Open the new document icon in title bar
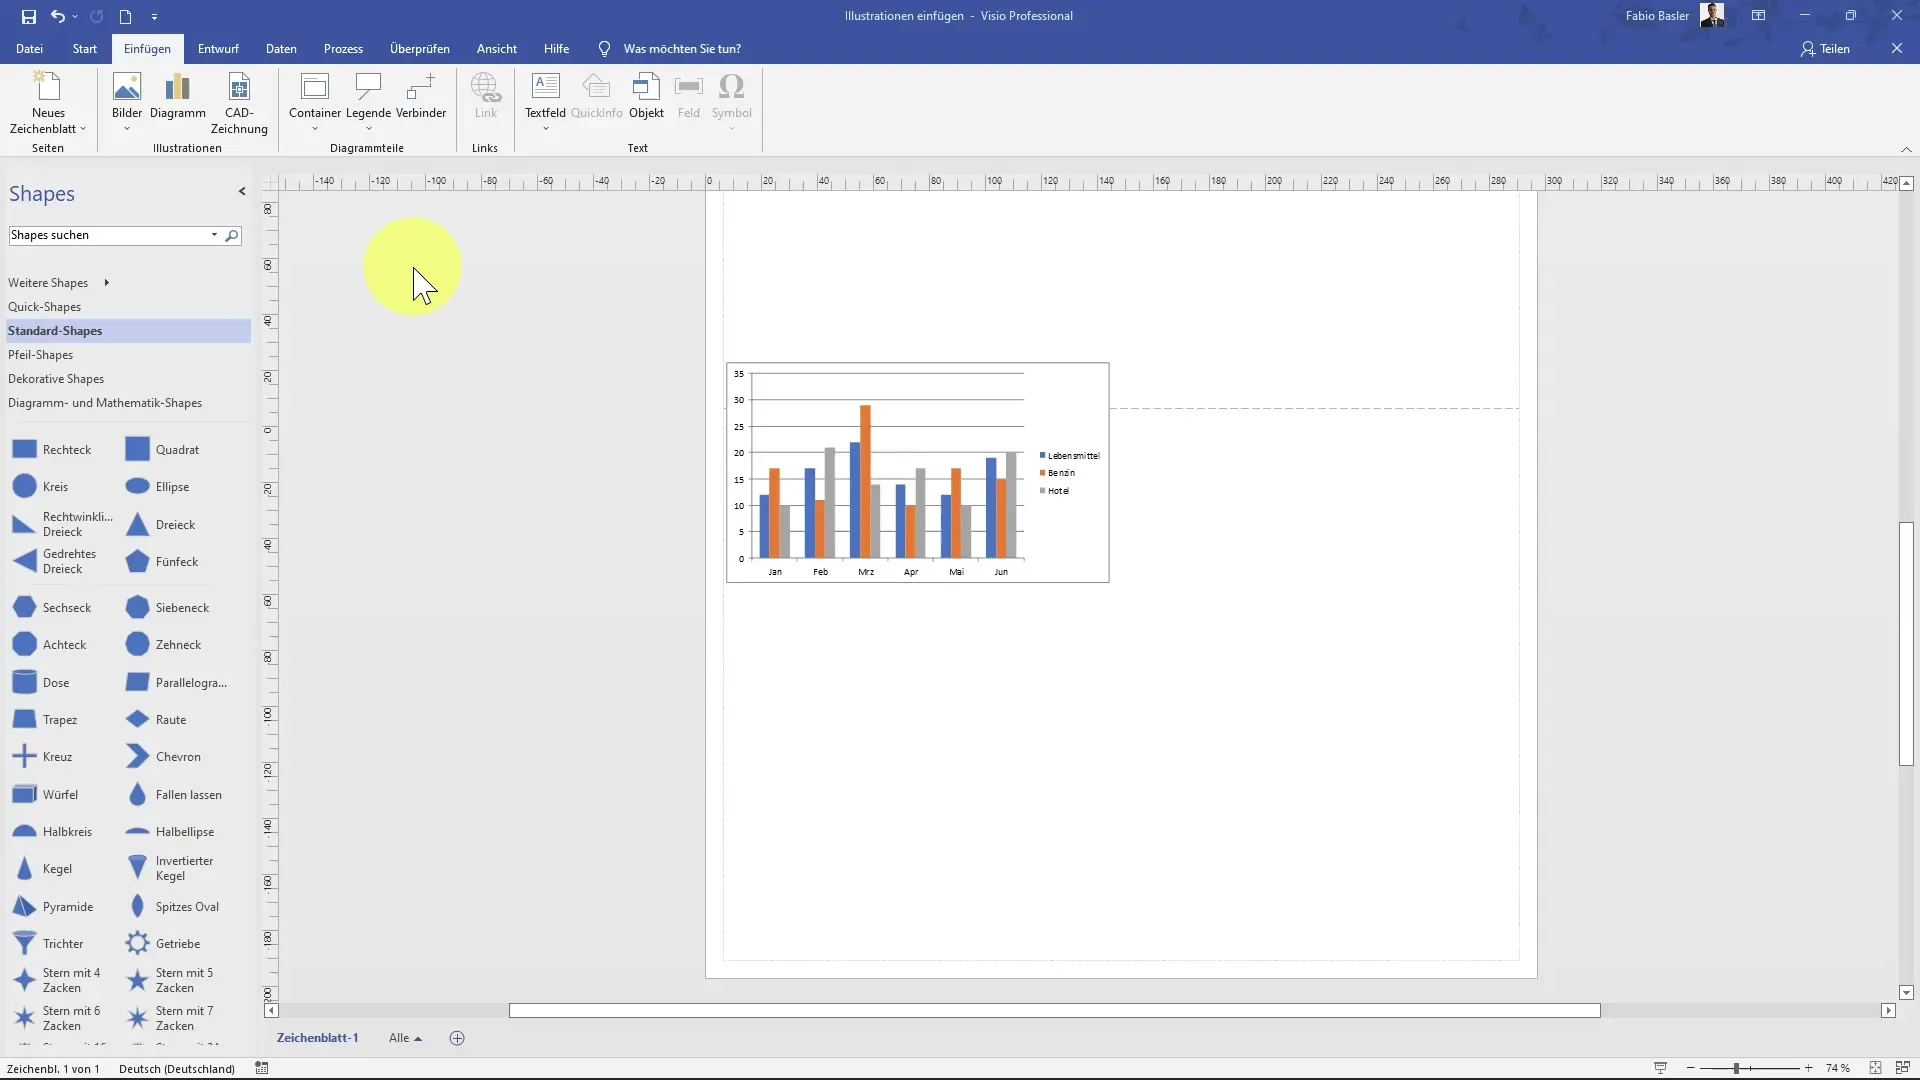Screen dimensions: 1920x1080 pyautogui.click(x=126, y=16)
